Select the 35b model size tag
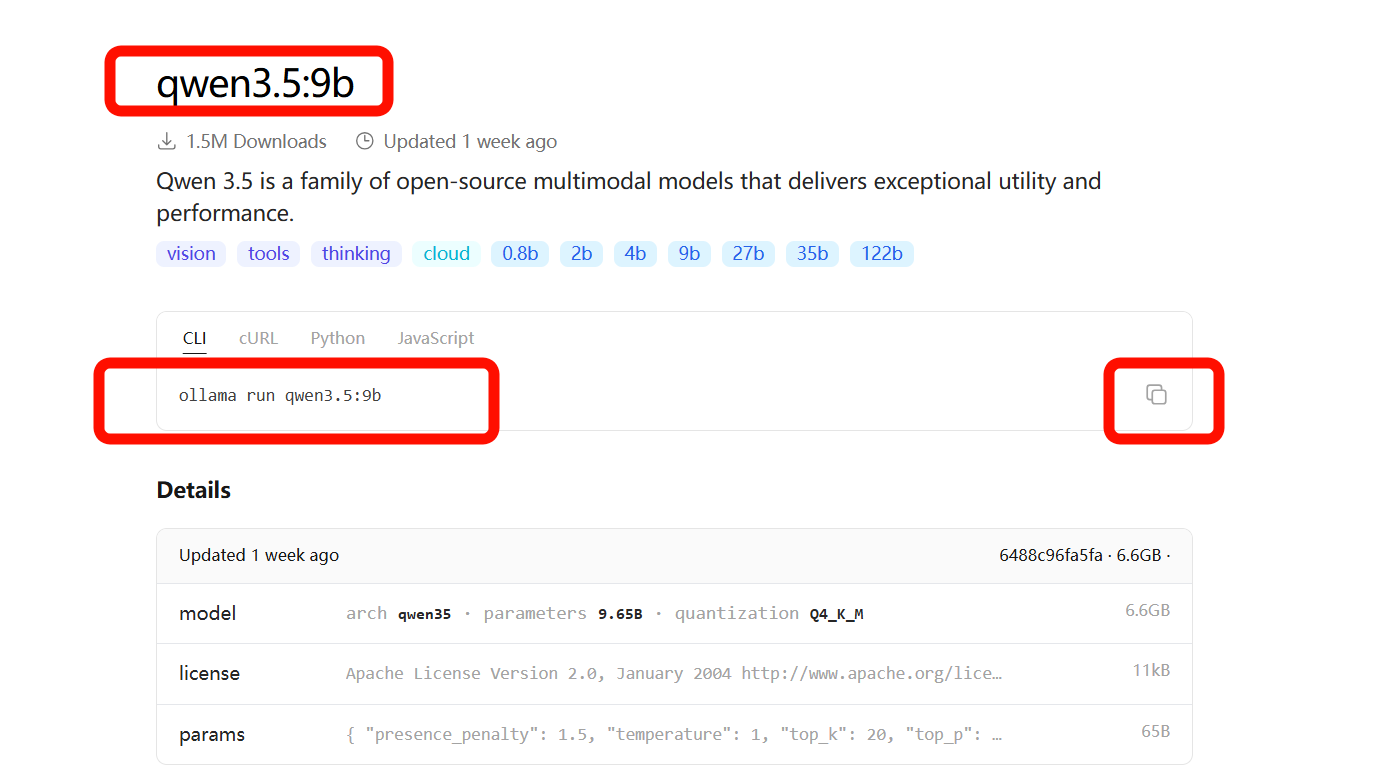 click(x=812, y=254)
